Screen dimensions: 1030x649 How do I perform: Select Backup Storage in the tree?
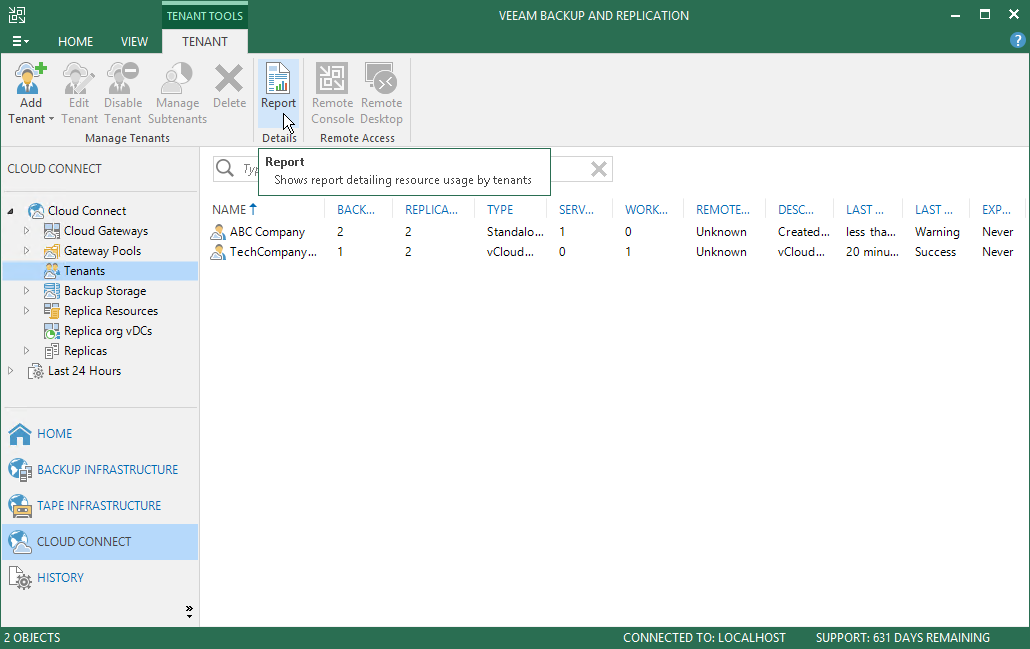pos(105,291)
